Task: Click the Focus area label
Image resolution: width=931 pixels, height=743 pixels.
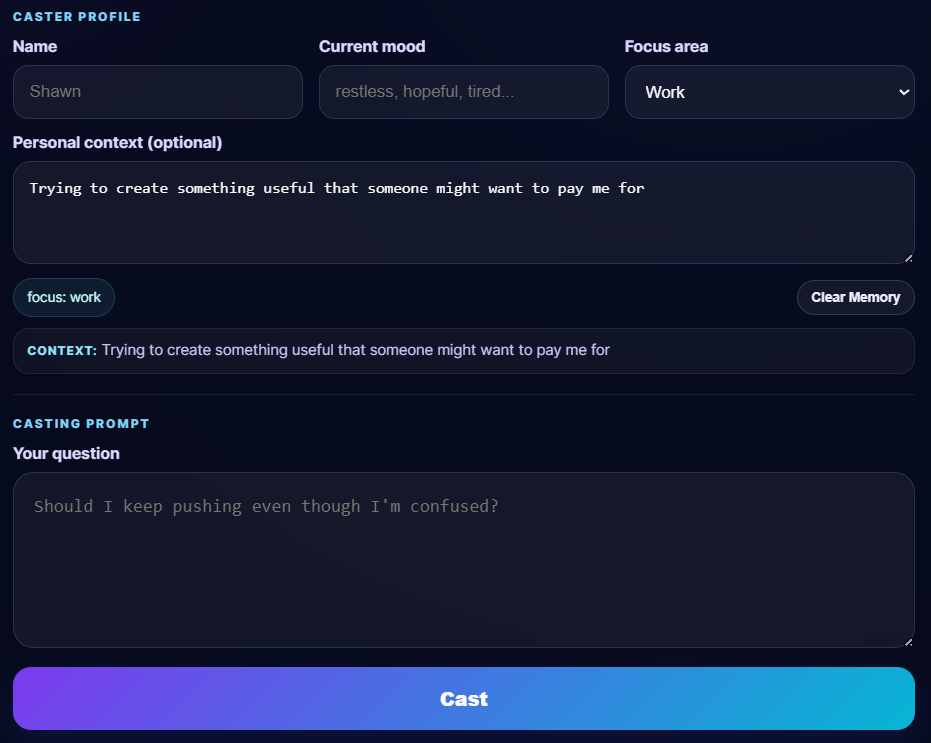Action: pyautogui.click(x=664, y=46)
